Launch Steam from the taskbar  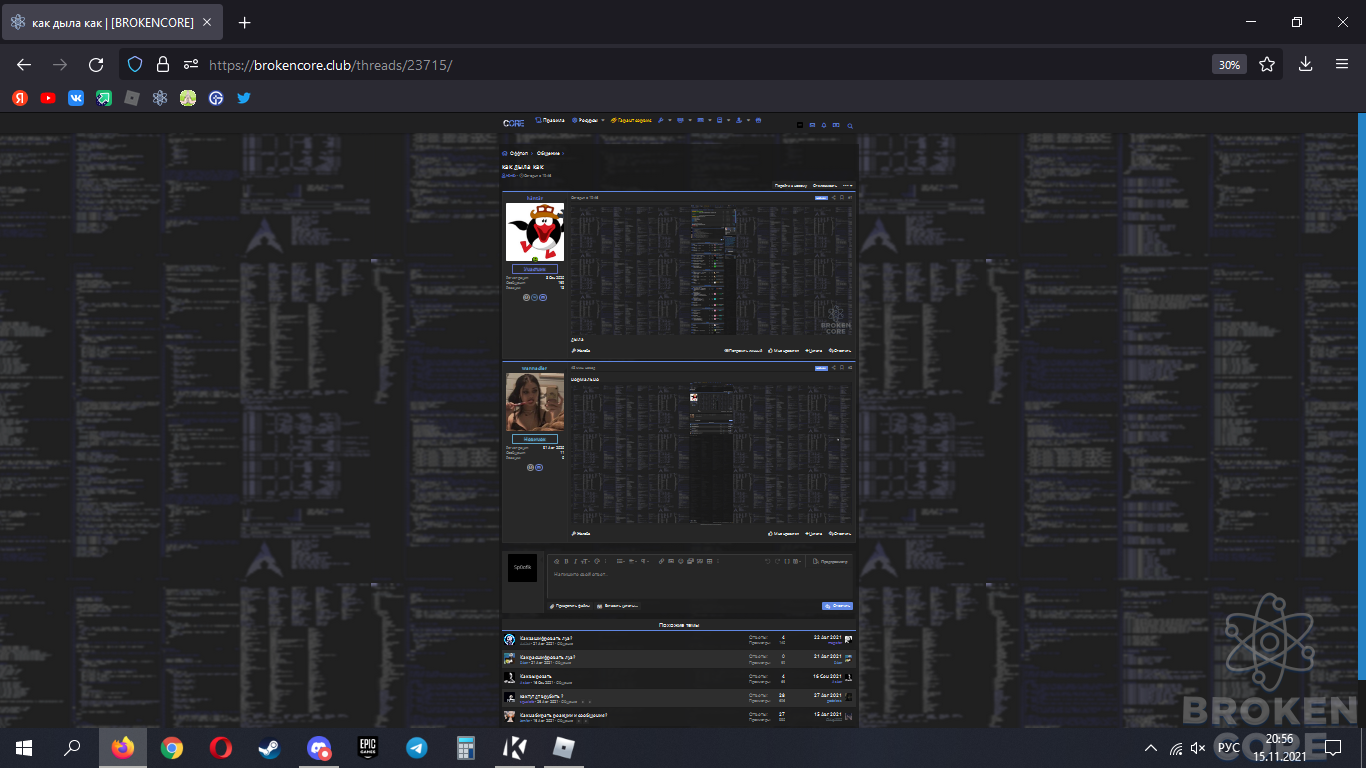[270, 747]
